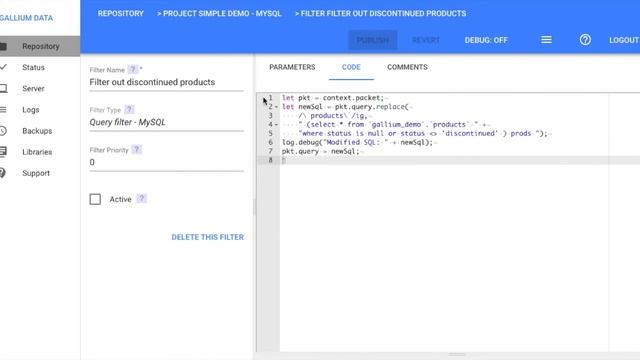Click line number 6 in editor gutter

270,142
